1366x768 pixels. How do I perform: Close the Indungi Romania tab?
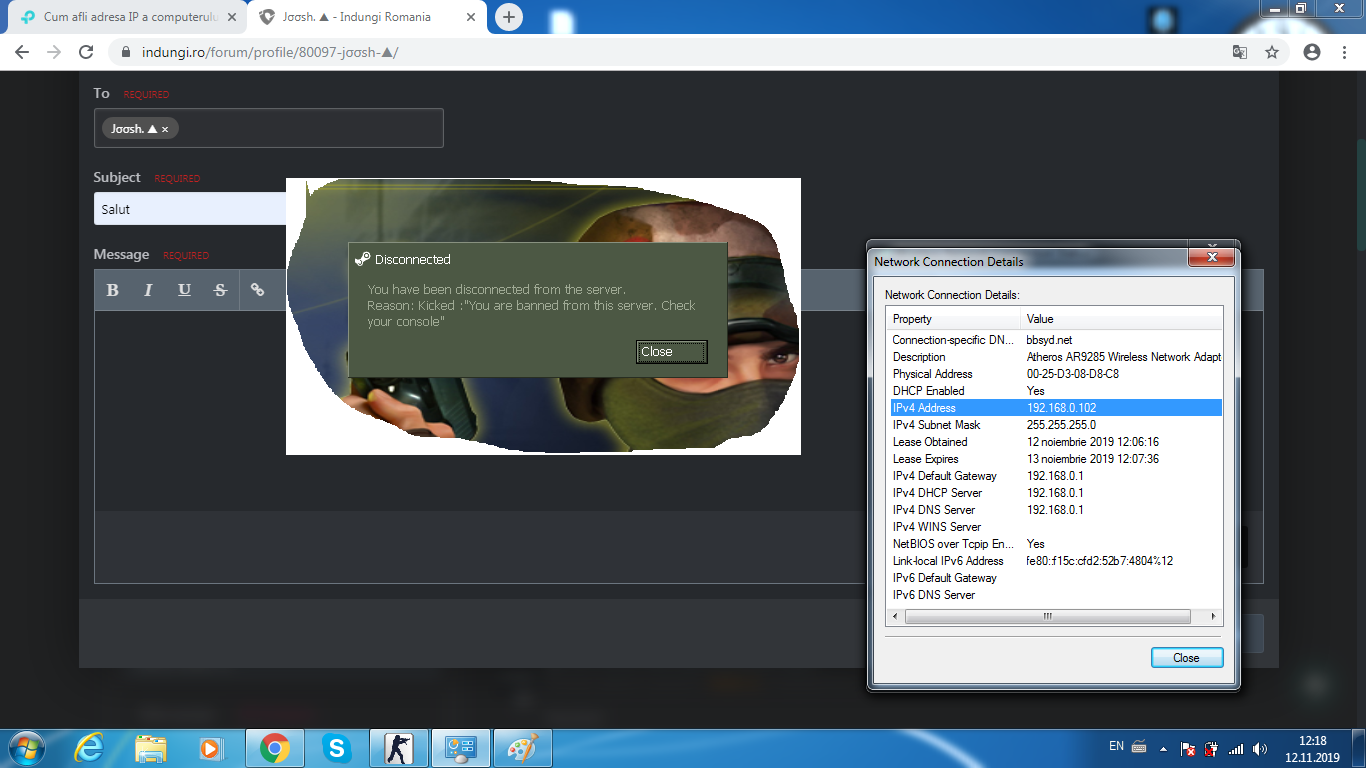(x=469, y=17)
